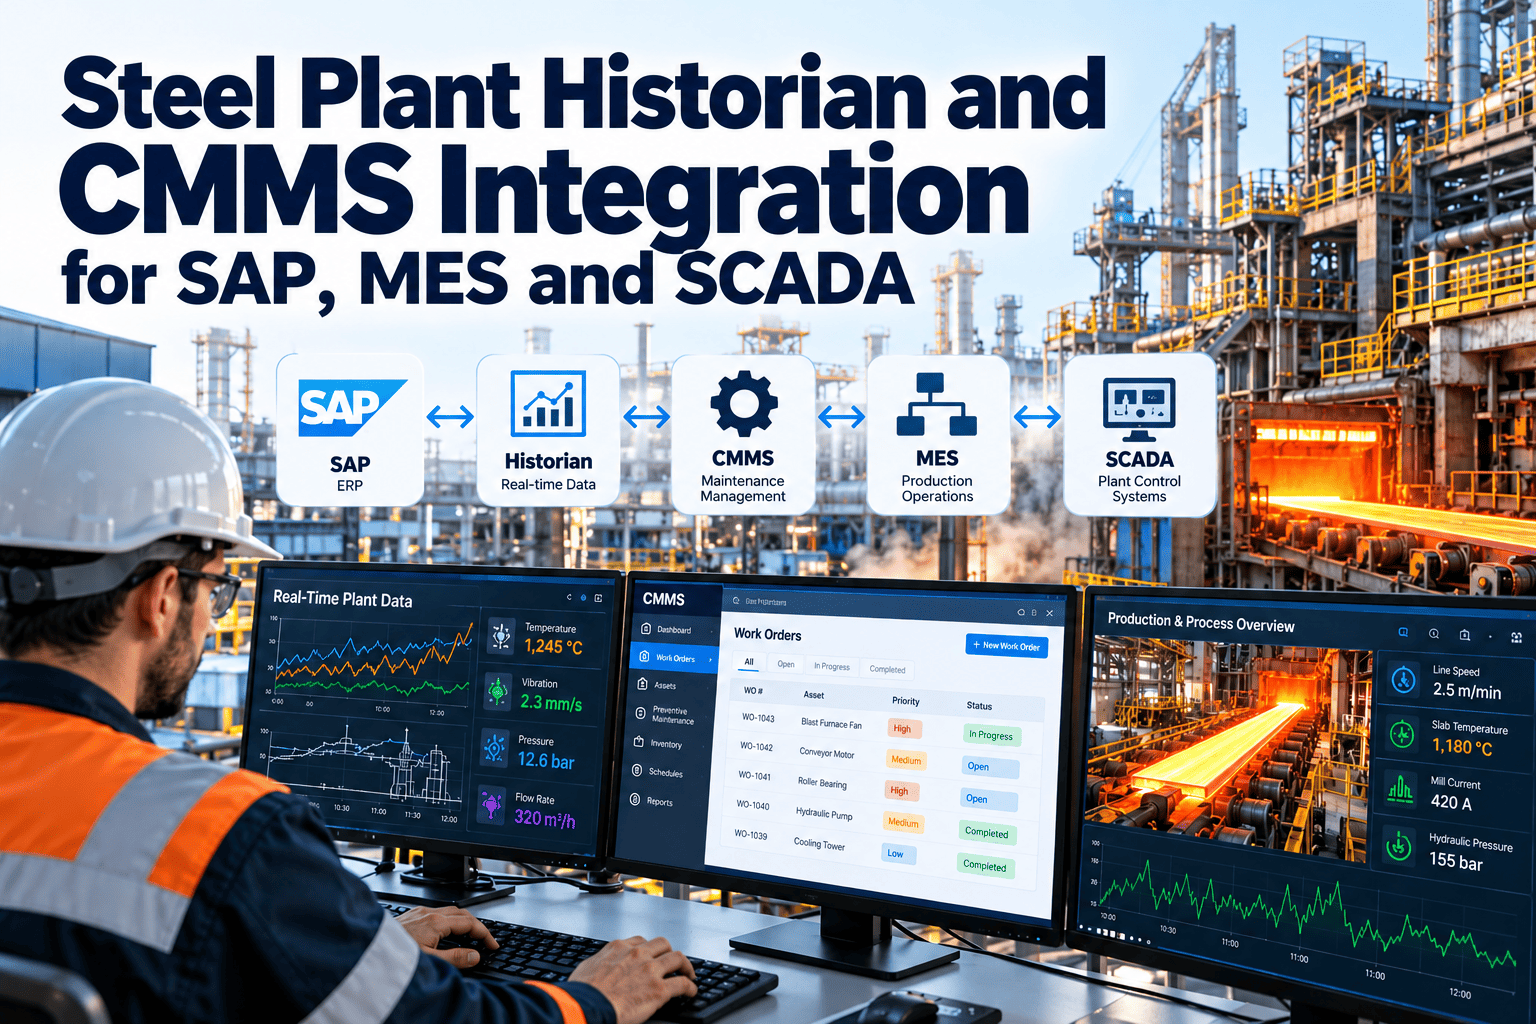Viewport: 1536px width, 1024px height.
Task: Open Schedules in the CMMS sidebar
Action: click(658, 772)
